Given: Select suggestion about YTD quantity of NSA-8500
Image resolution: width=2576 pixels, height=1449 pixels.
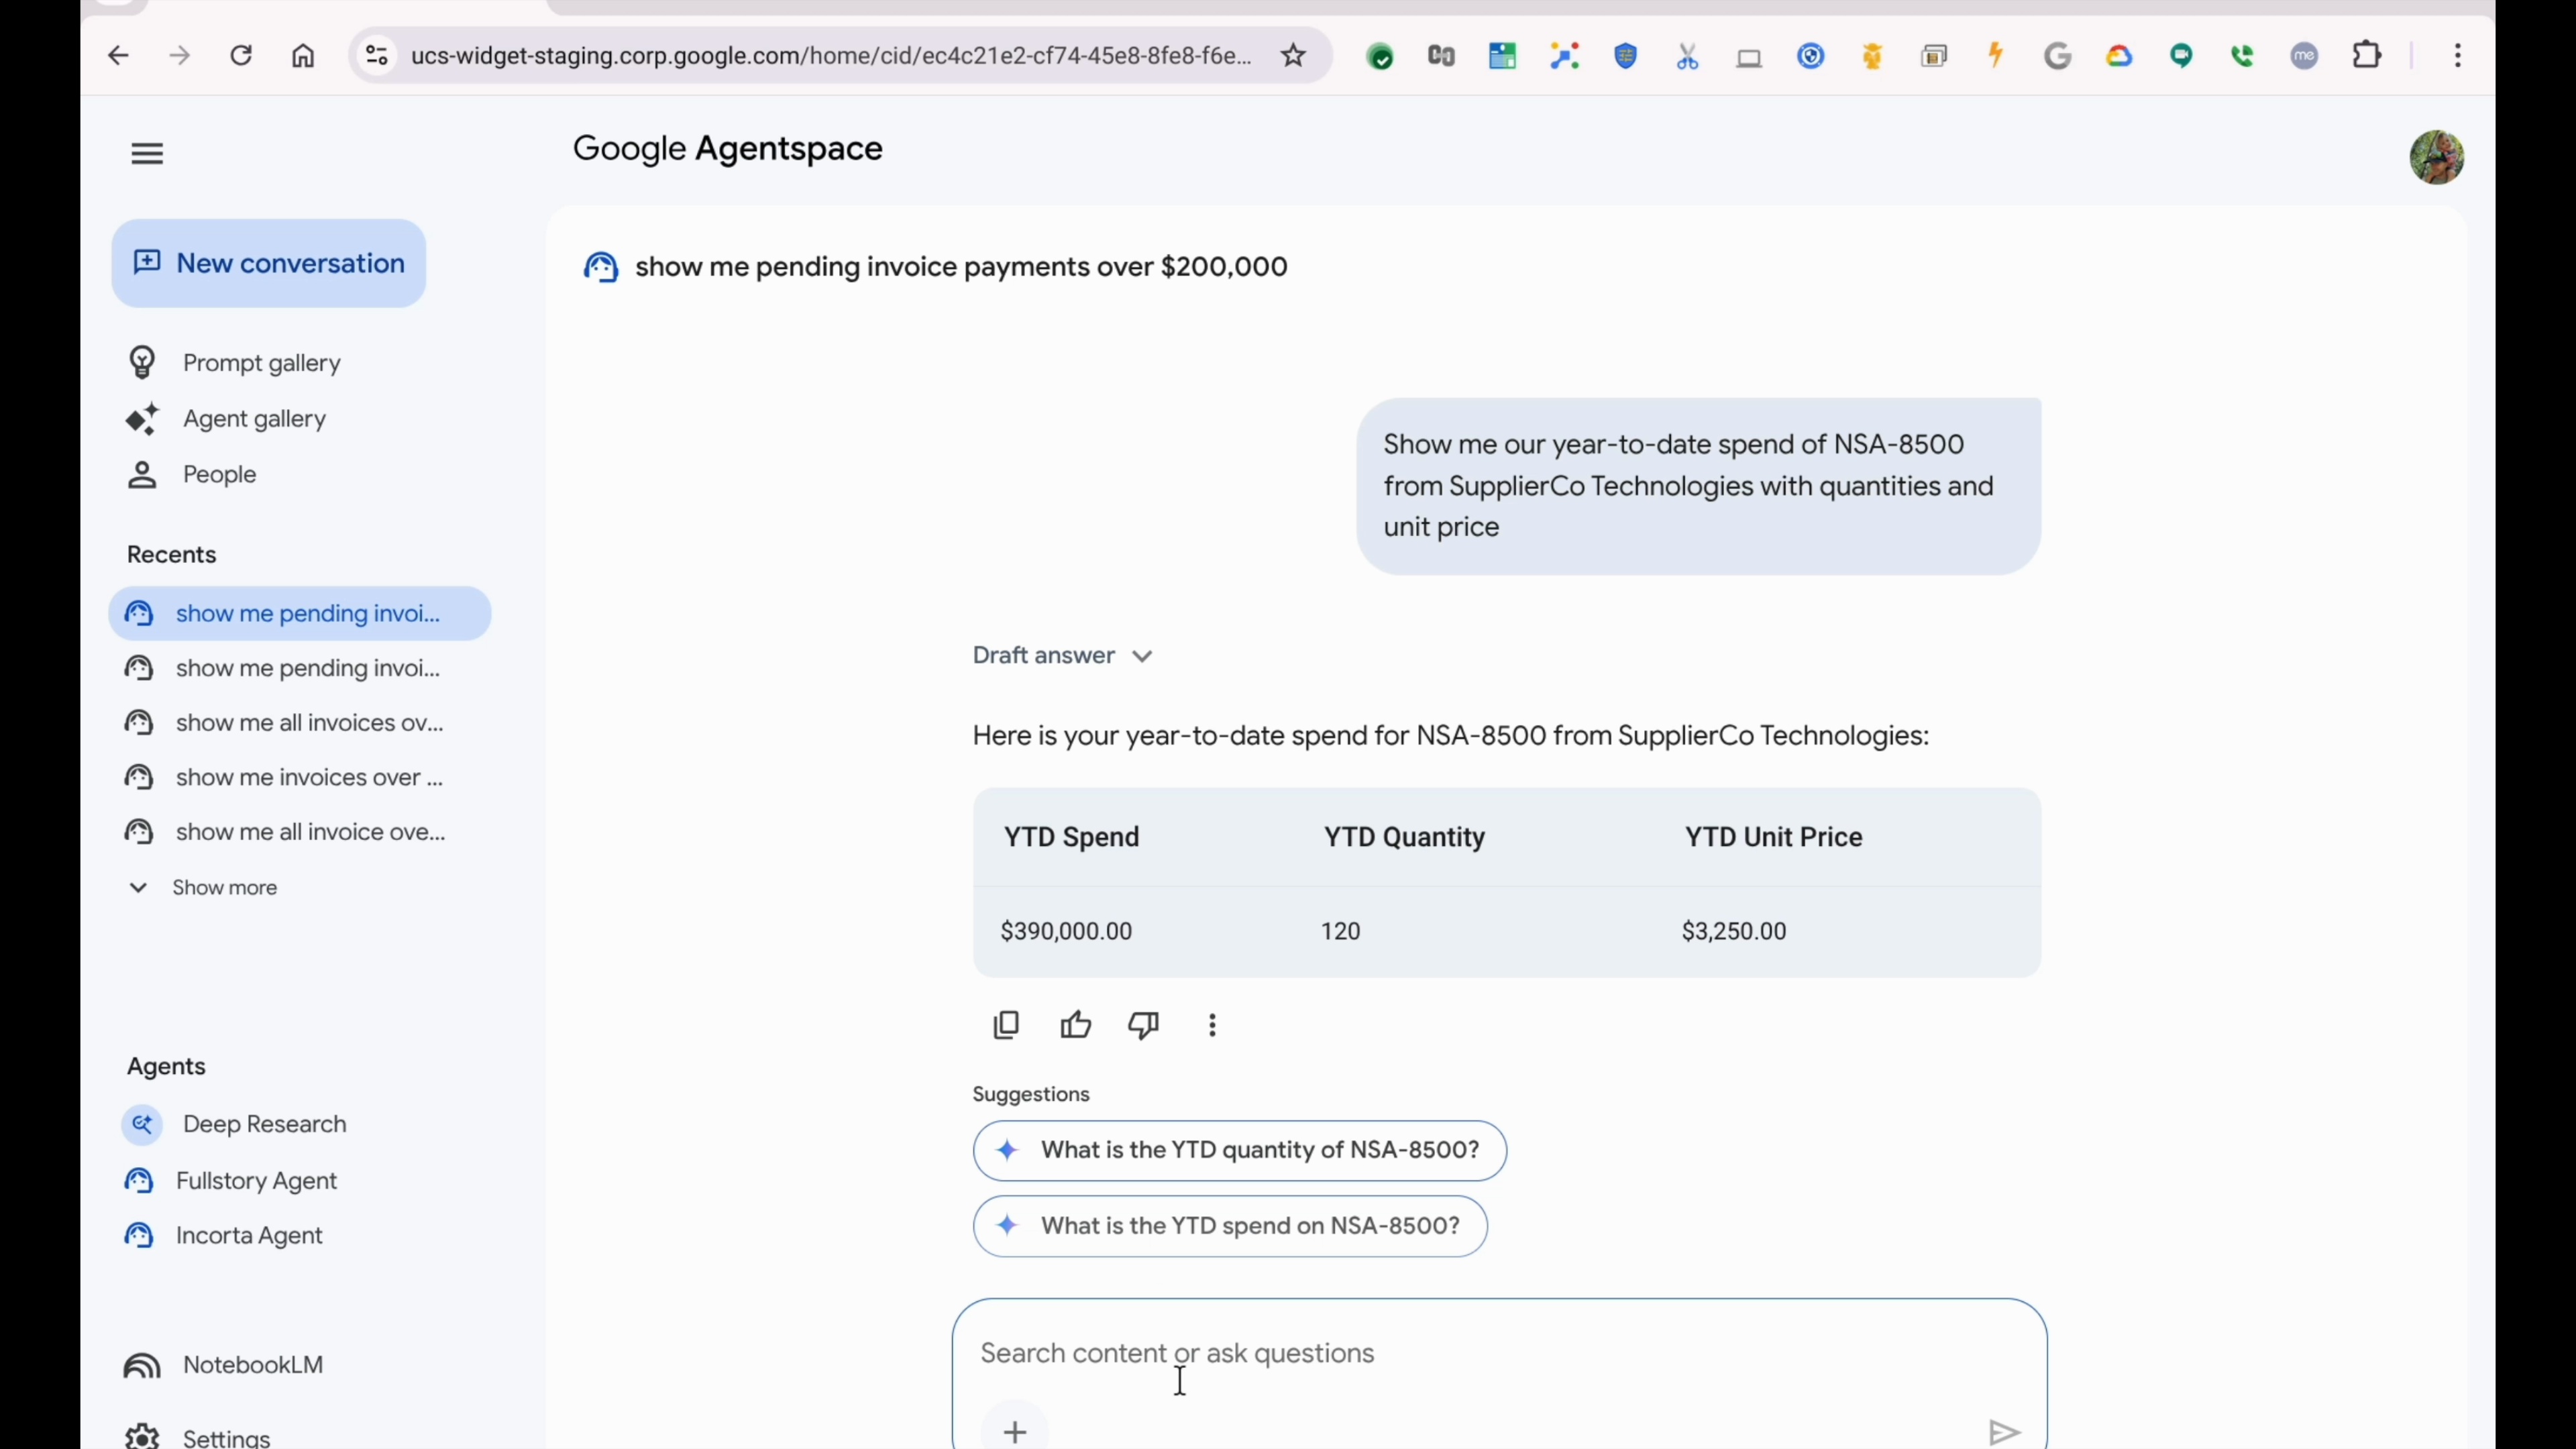Looking at the screenshot, I should point(1239,1150).
